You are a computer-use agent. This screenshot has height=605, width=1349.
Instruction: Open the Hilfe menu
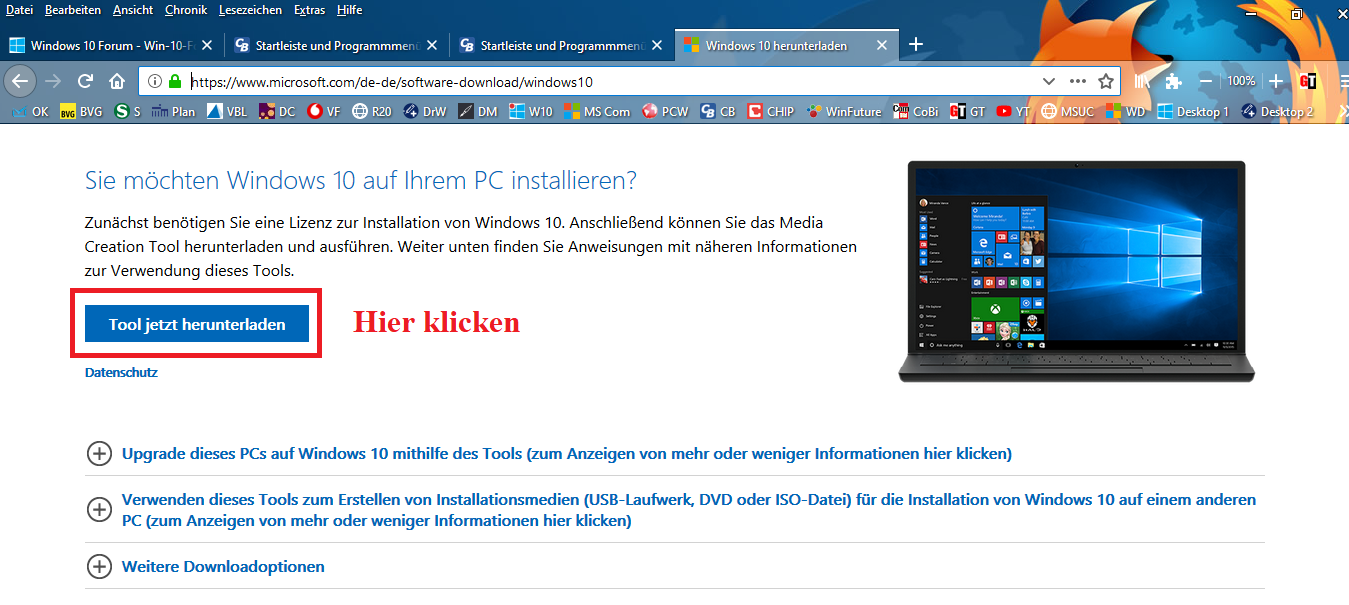349,10
